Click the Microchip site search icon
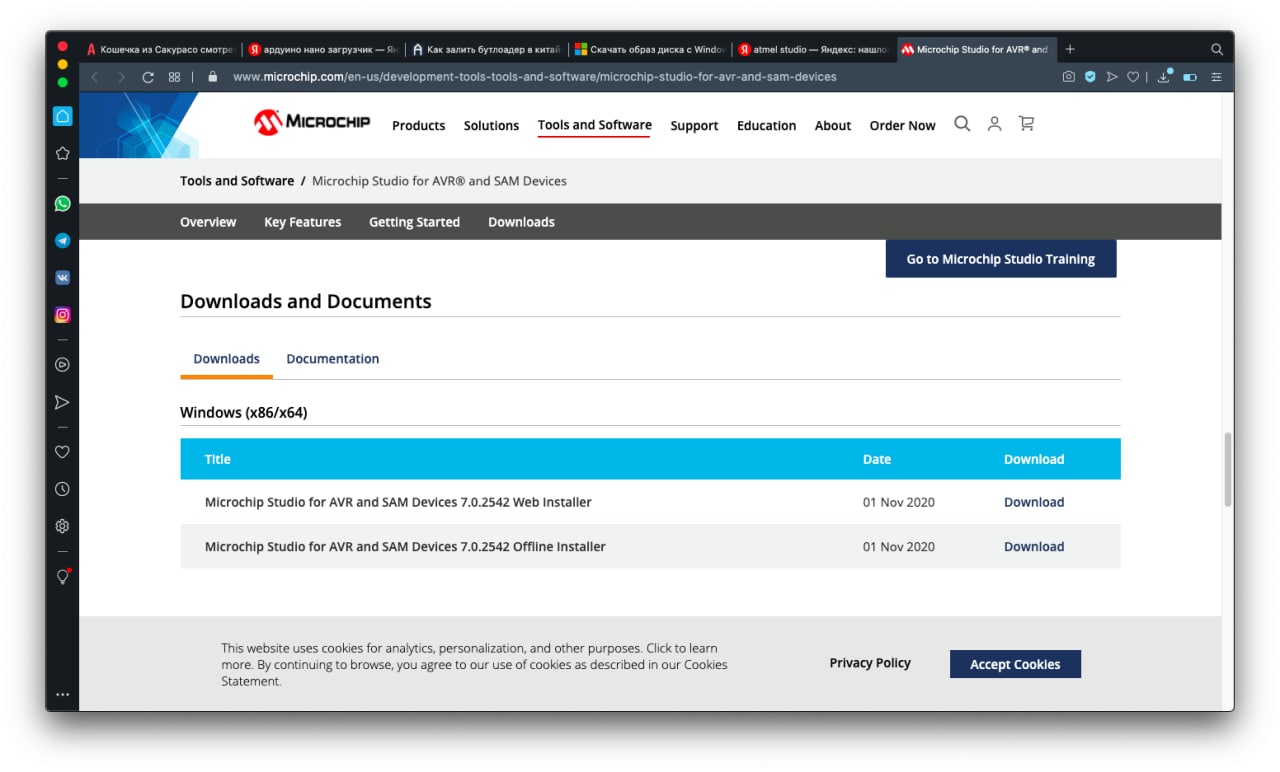Viewport: 1280px width, 772px height. [x=962, y=124]
